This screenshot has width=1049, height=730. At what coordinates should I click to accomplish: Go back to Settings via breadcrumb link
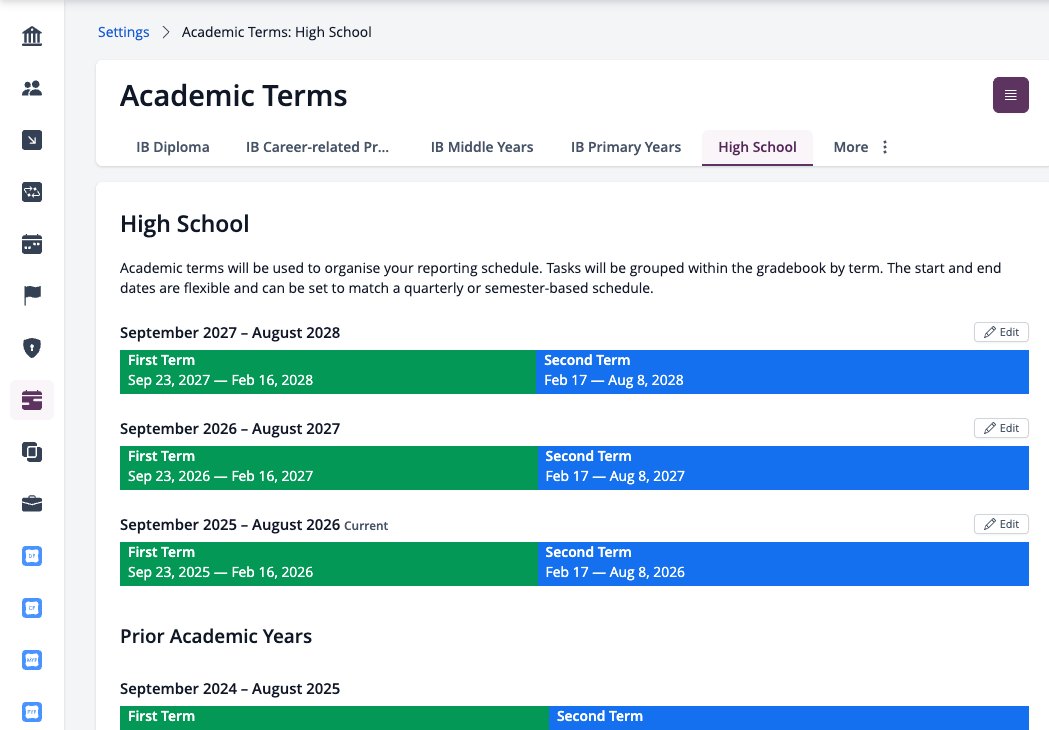click(x=124, y=32)
